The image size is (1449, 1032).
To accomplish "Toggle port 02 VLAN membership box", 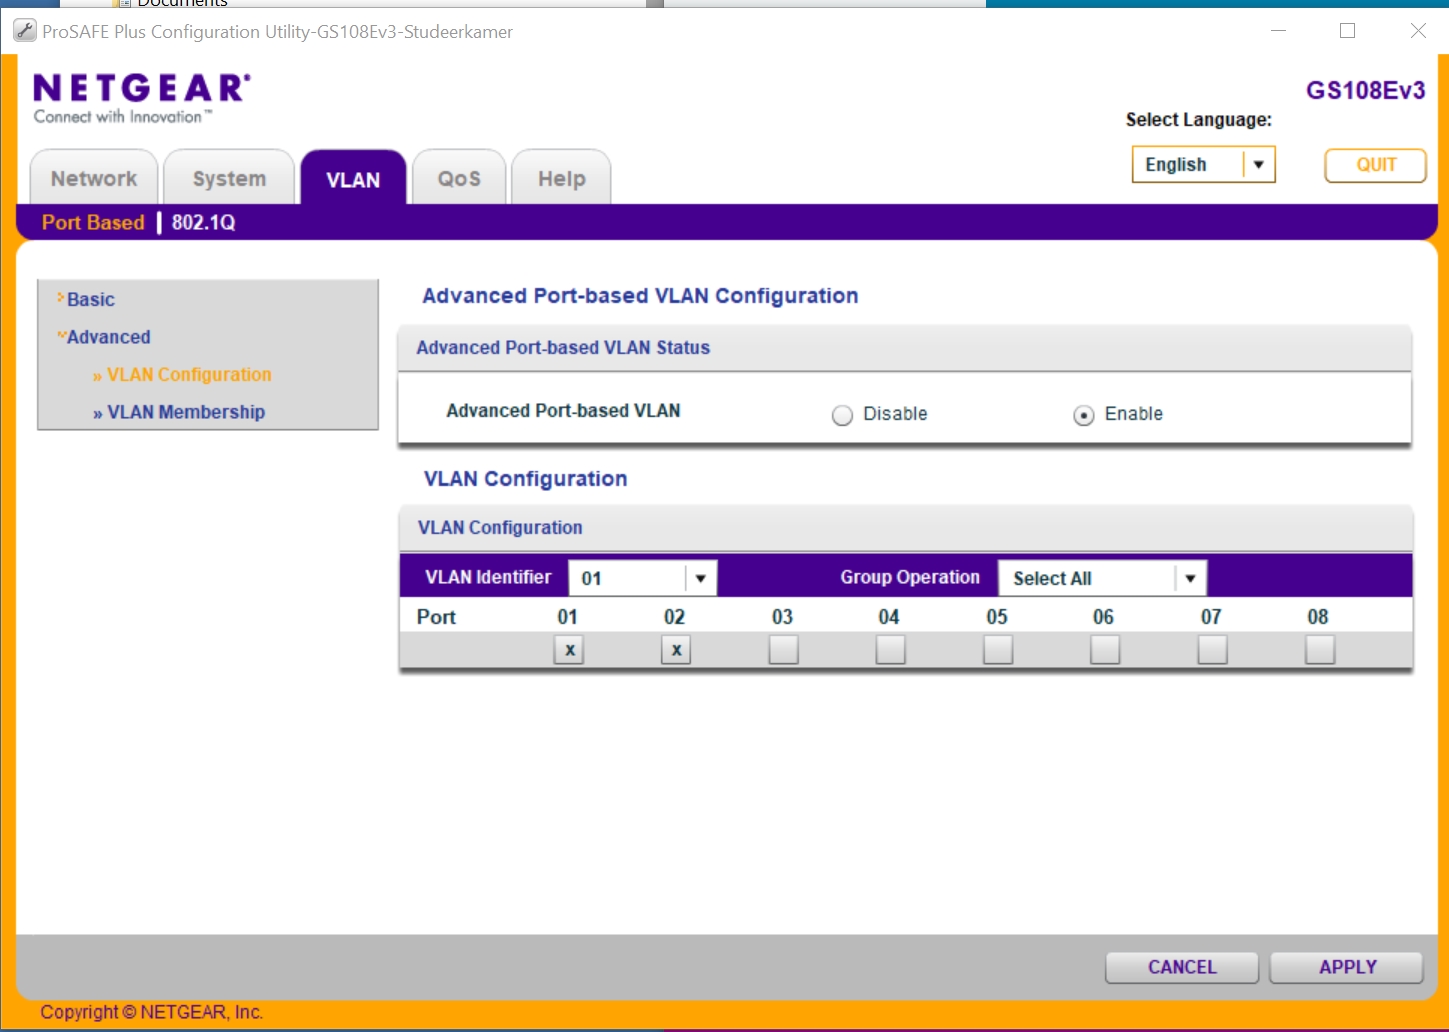I will pos(676,650).
